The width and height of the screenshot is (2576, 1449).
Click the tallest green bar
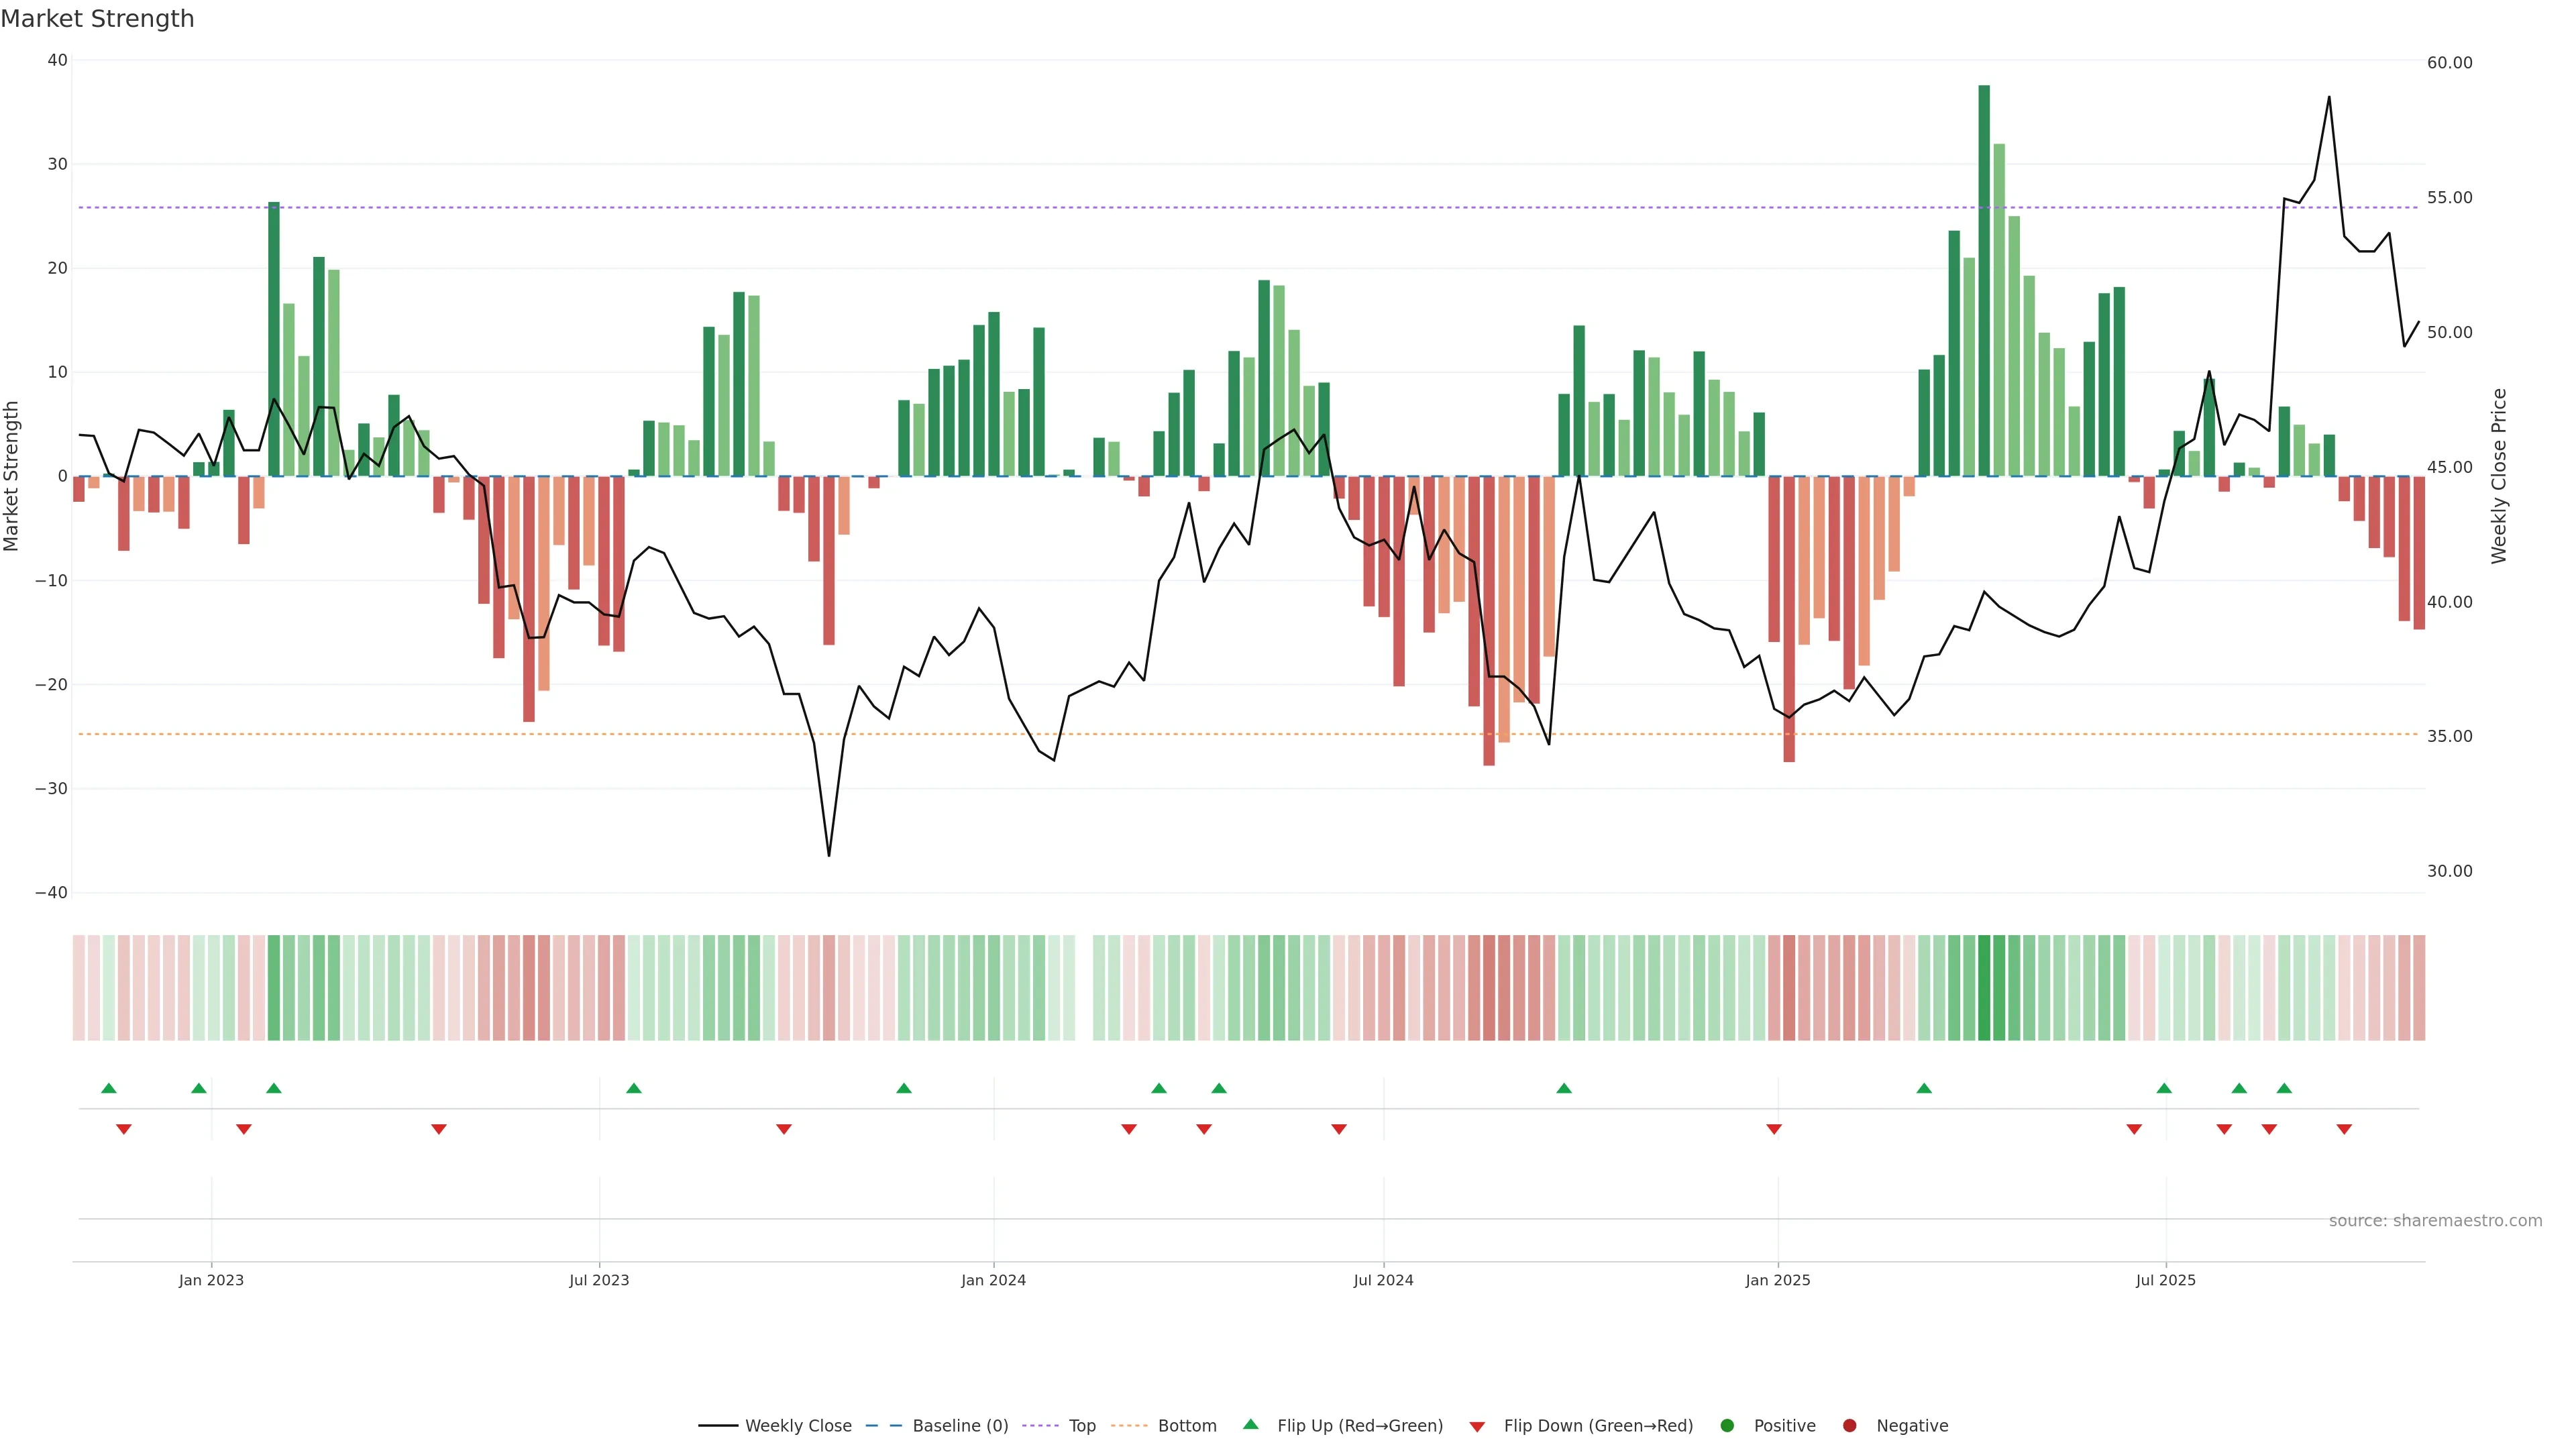1984,280
